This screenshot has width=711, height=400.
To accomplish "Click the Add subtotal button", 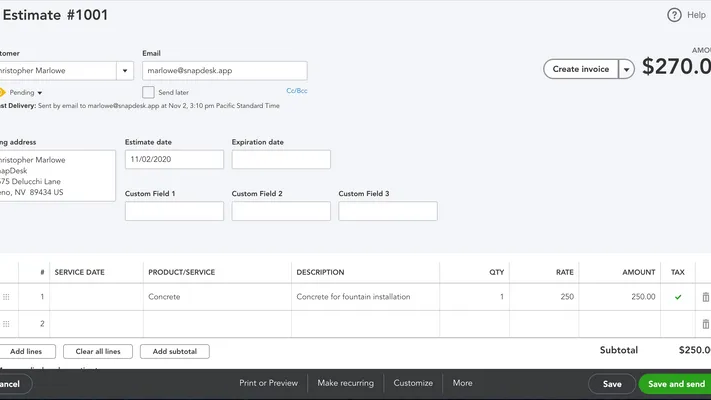I will (x=174, y=352).
